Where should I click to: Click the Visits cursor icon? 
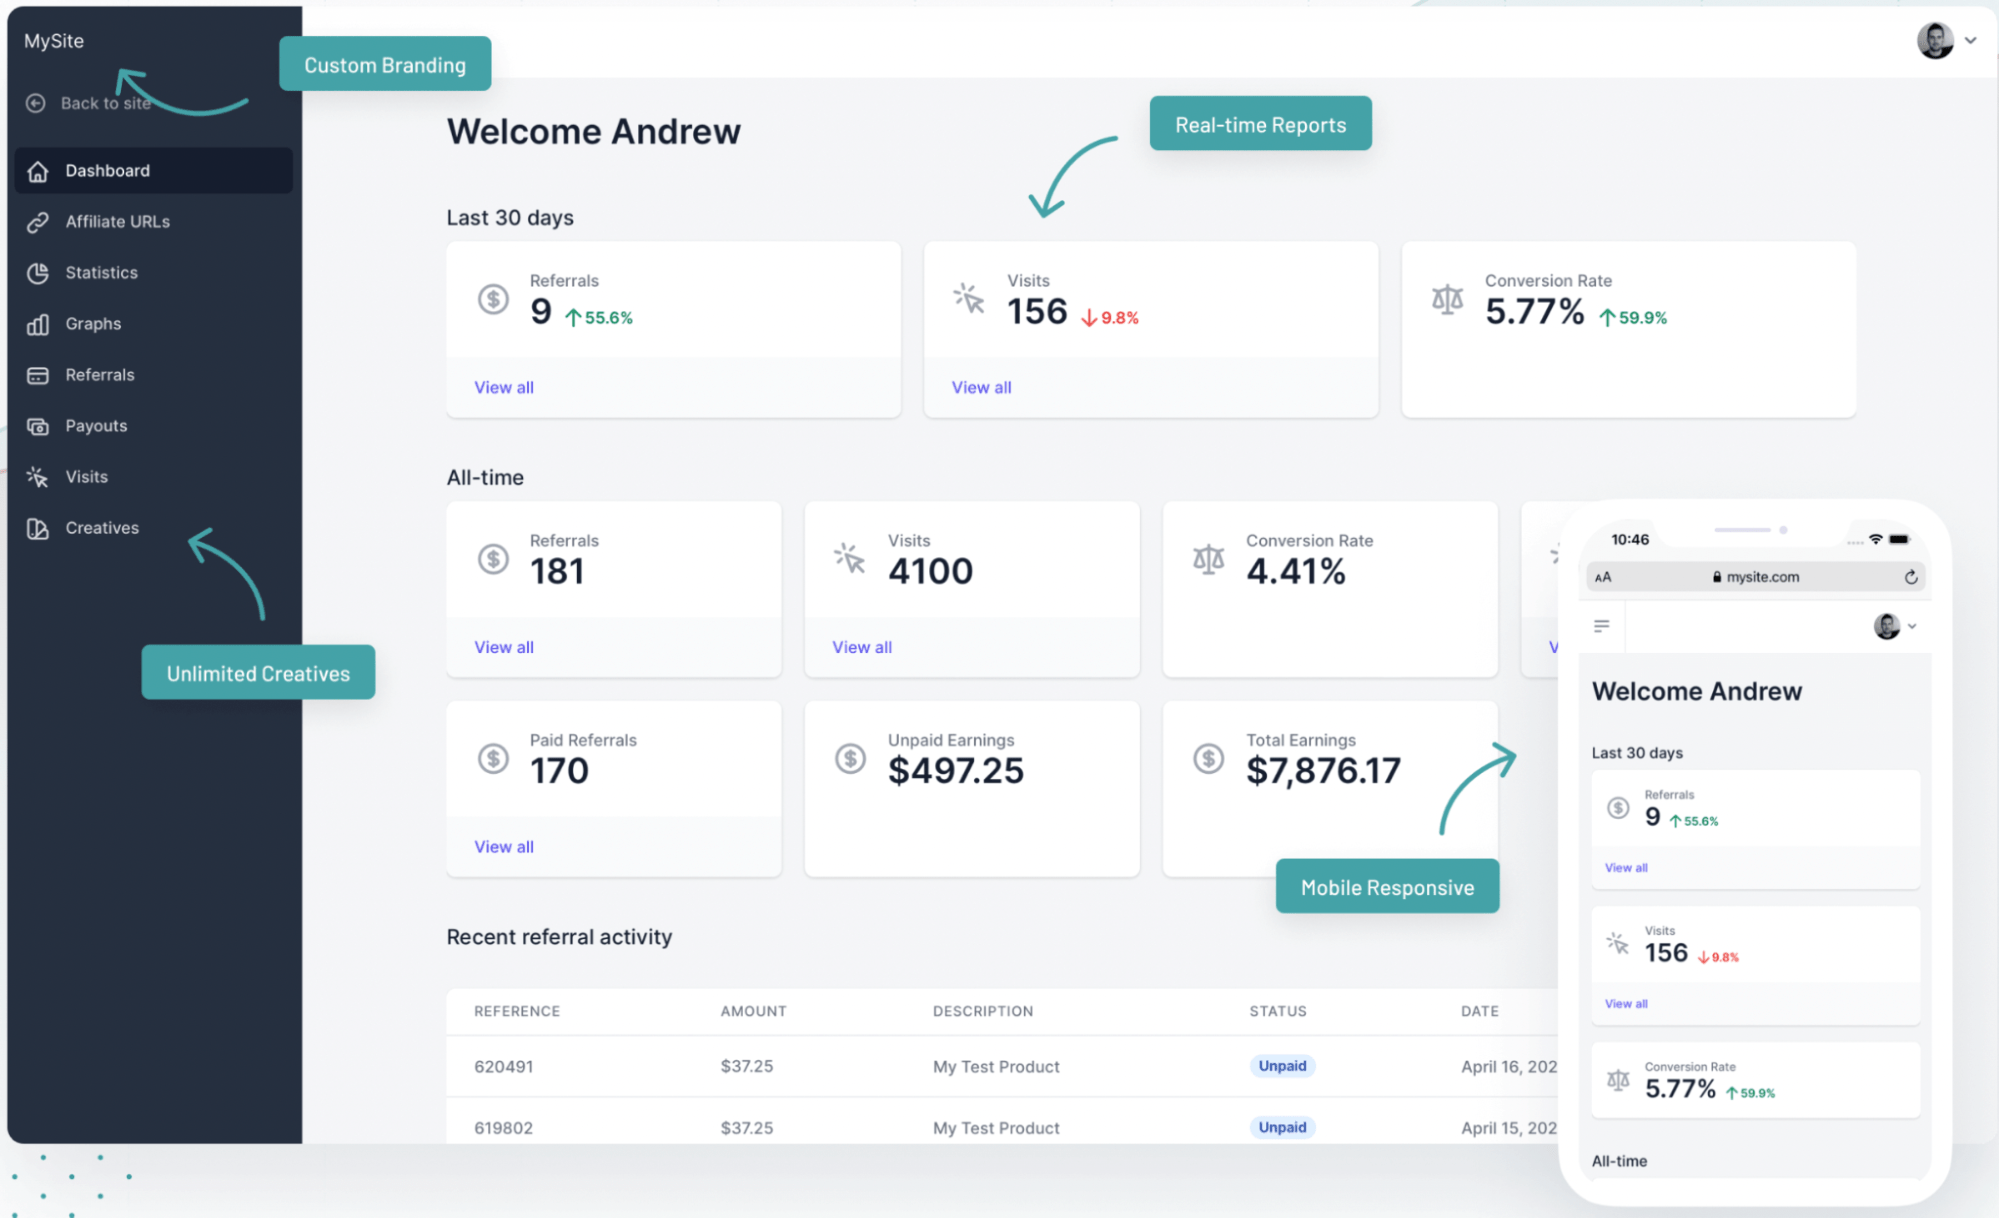coord(37,476)
